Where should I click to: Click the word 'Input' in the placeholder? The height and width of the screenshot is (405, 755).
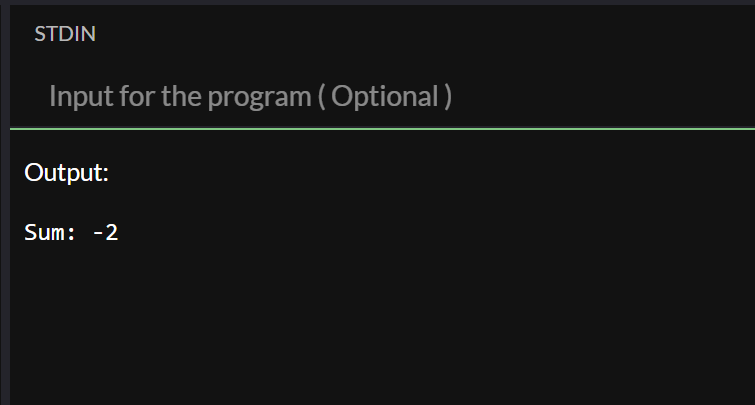click(x=81, y=96)
